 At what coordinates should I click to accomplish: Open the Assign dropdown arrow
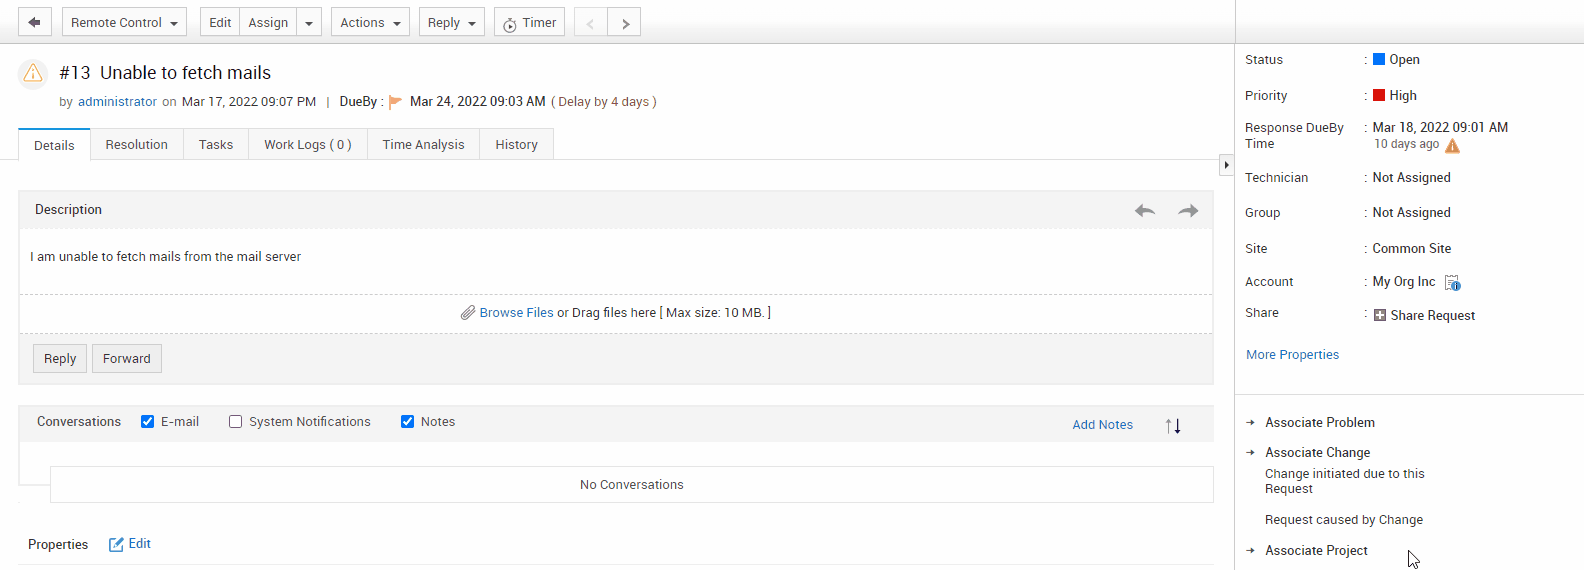[x=309, y=22]
